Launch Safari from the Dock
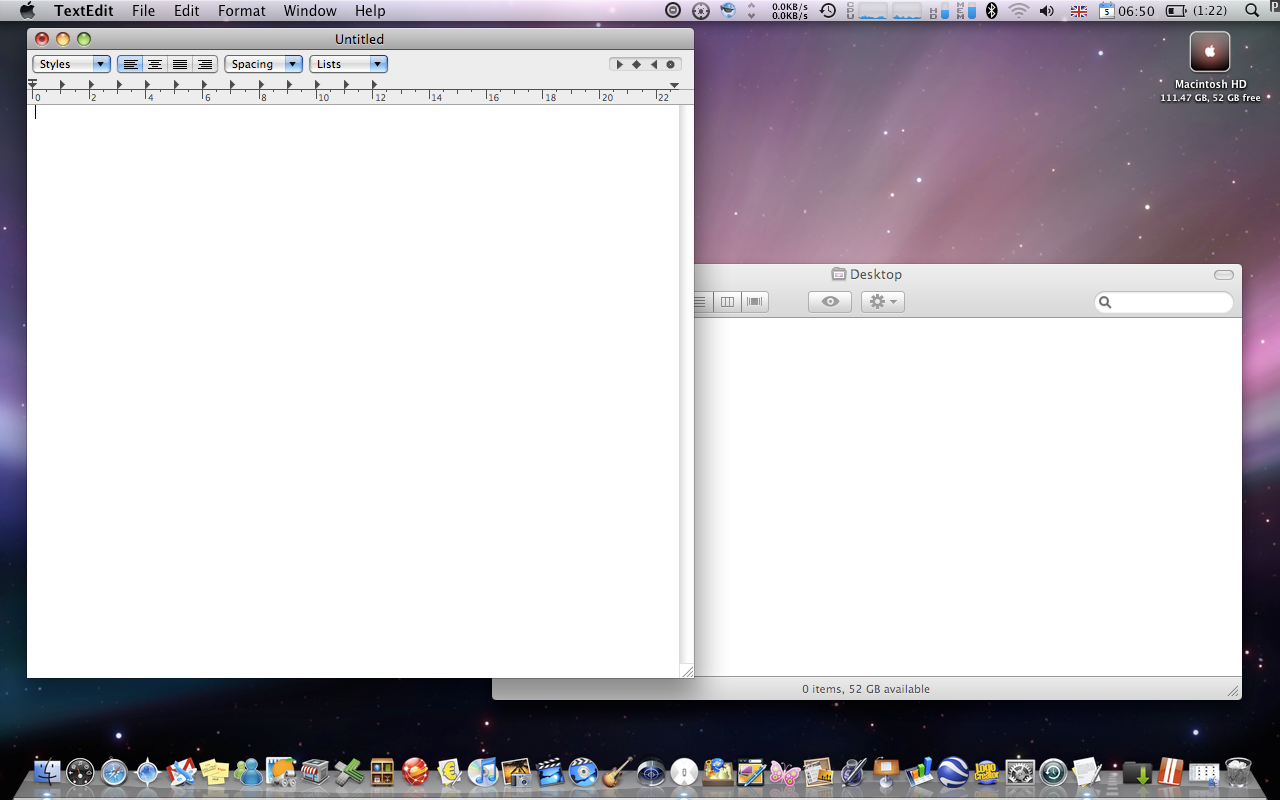 (x=114, y=772)
